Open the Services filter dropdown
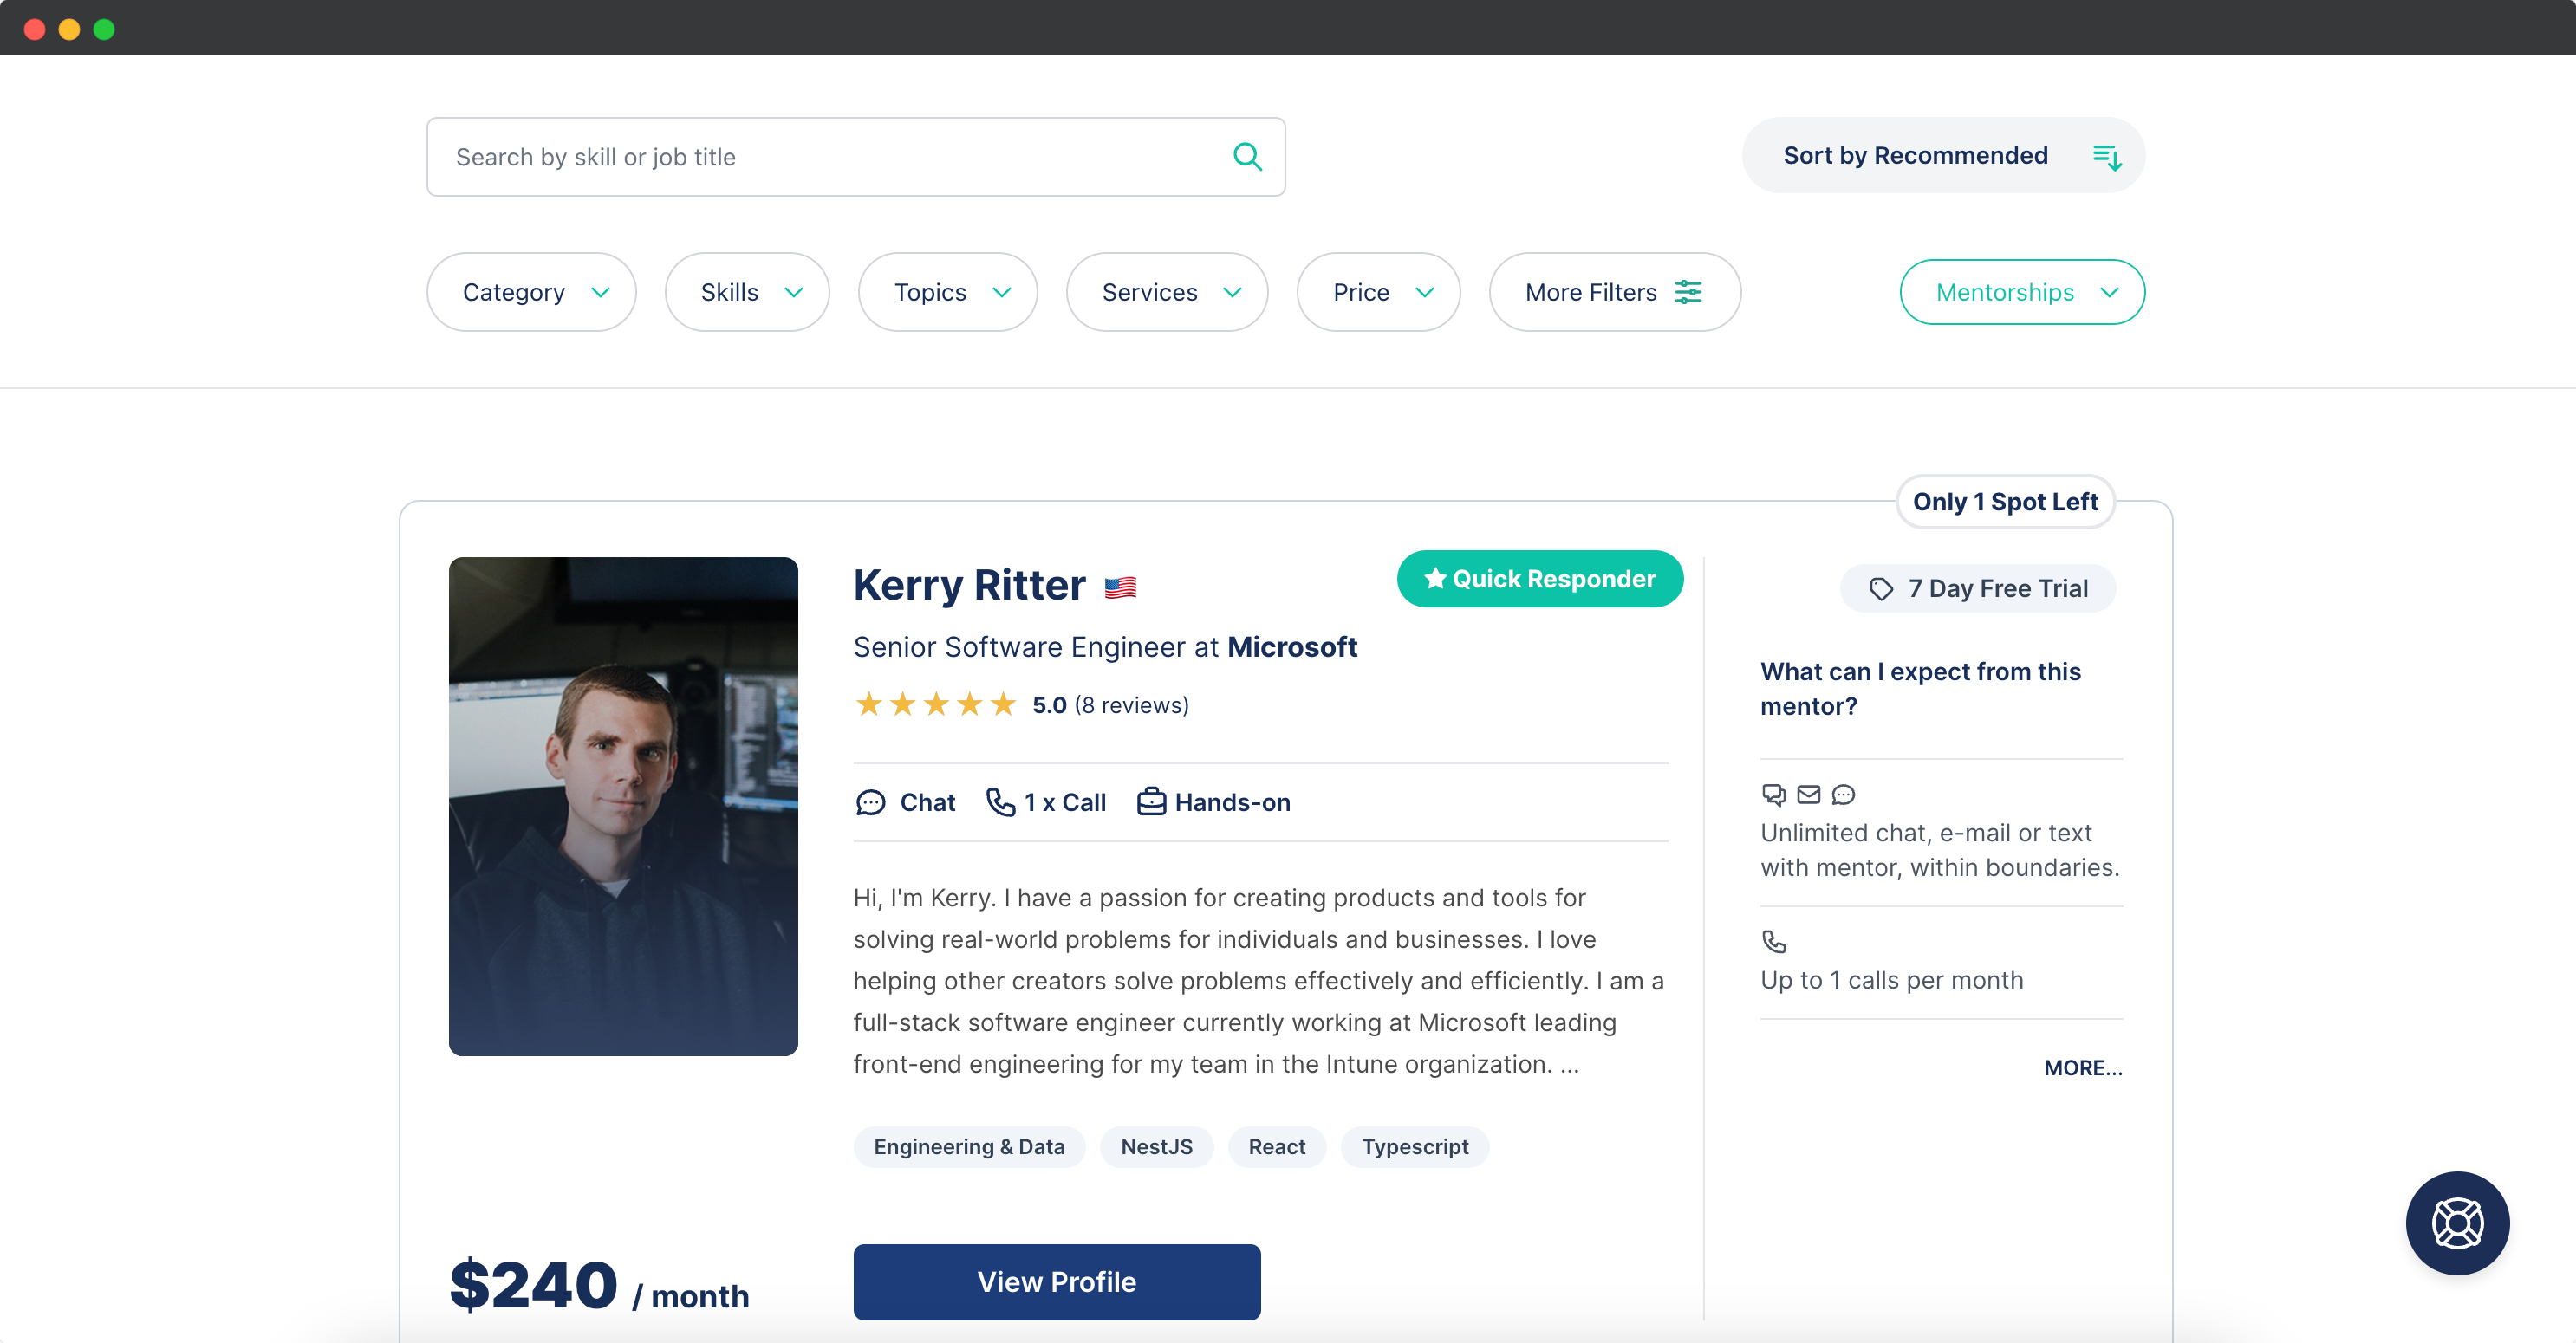Screen dimensions: 2576x1343 click(1167, 292)
